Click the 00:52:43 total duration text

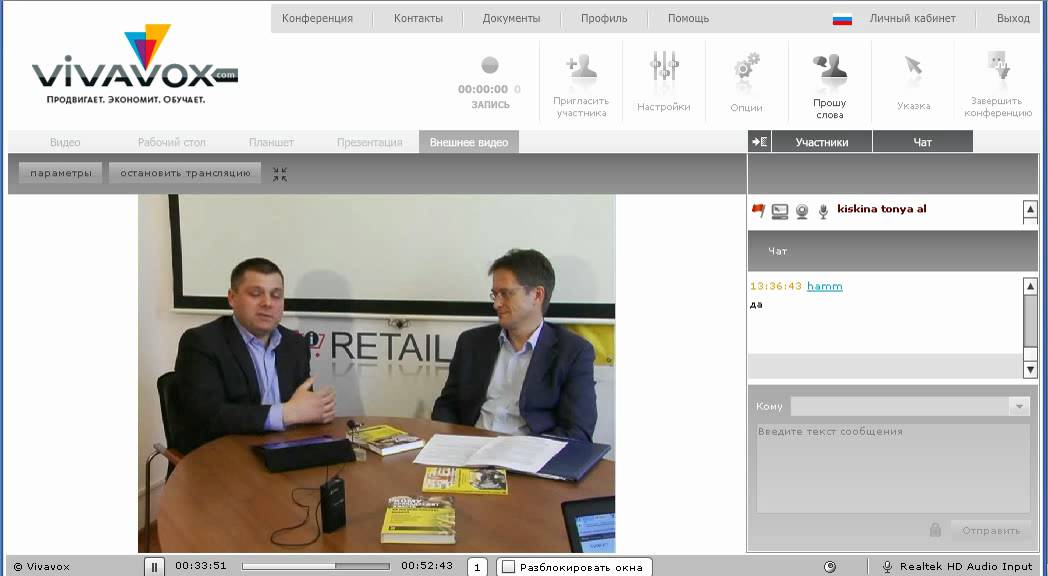(x=427, y=566)
